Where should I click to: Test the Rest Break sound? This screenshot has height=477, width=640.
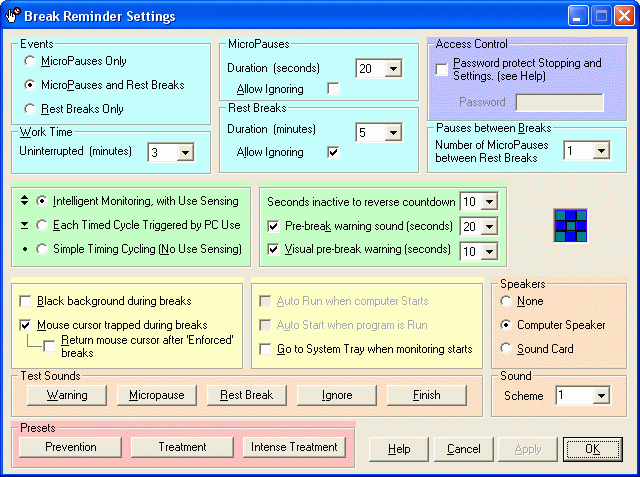point(247,395)
